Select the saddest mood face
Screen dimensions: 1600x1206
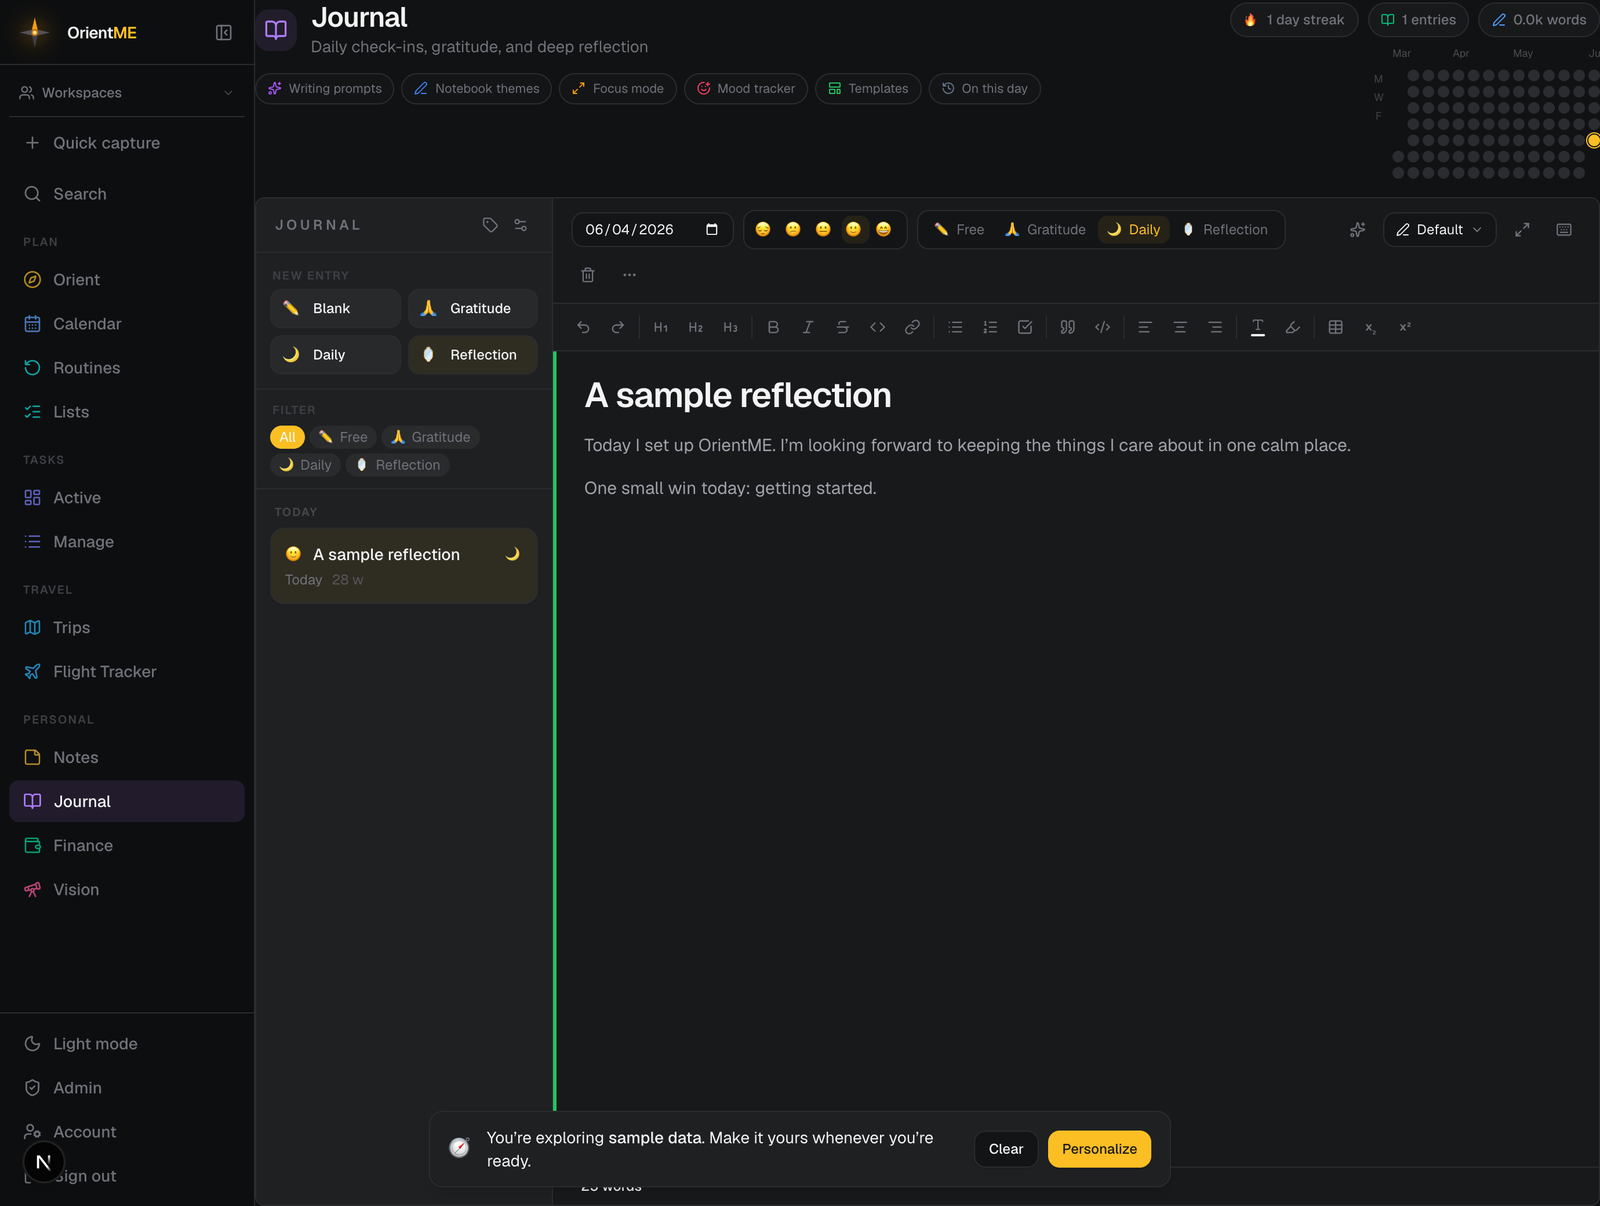(763, 229)
